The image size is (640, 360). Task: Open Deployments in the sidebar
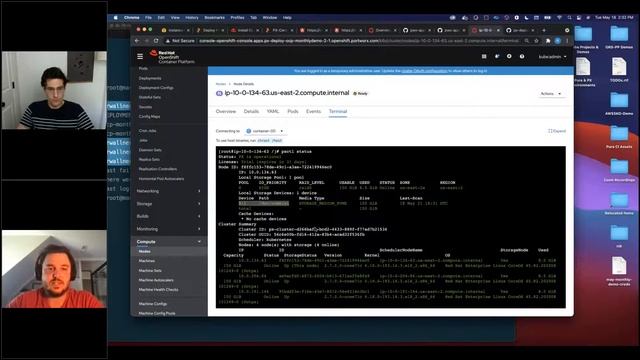click(x=150, y=78)
